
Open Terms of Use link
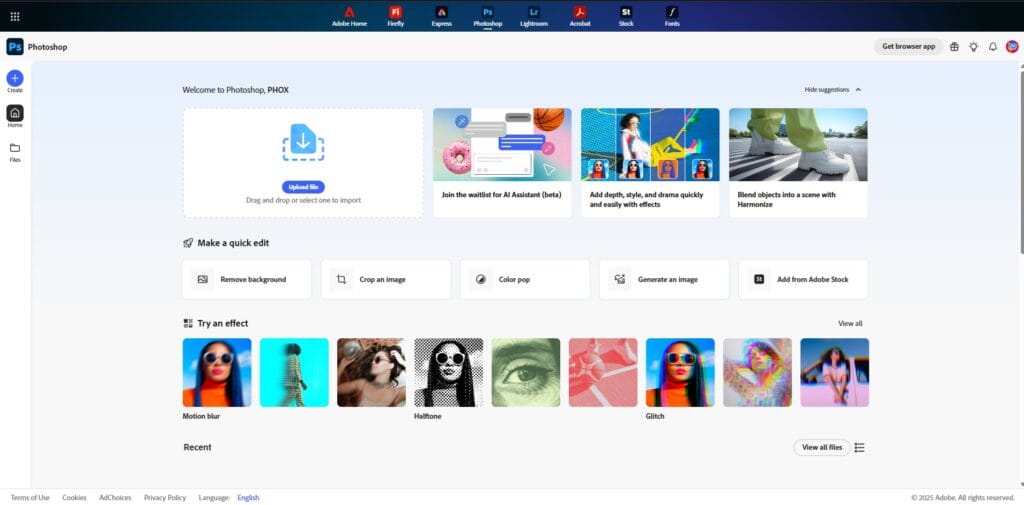pos(30,498)
